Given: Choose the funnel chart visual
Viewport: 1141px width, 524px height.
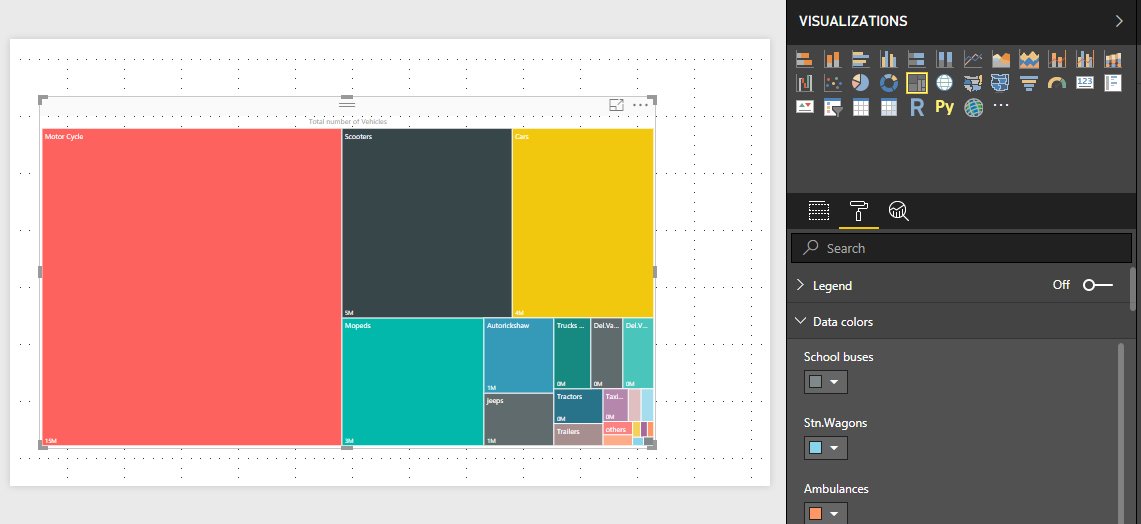Looking at the screenshot, I should tap(1029, 83).
